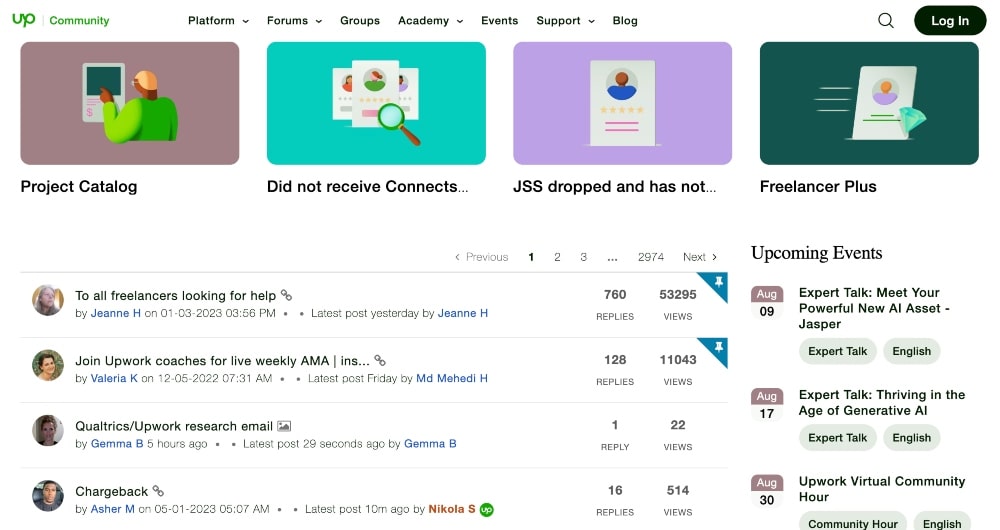The width and height of the screenshot is (1000, 530).
Task: Open event 'Expert Talk: Meet Your Powerful New AI Asset'
Action: click(x=874, y=308)
